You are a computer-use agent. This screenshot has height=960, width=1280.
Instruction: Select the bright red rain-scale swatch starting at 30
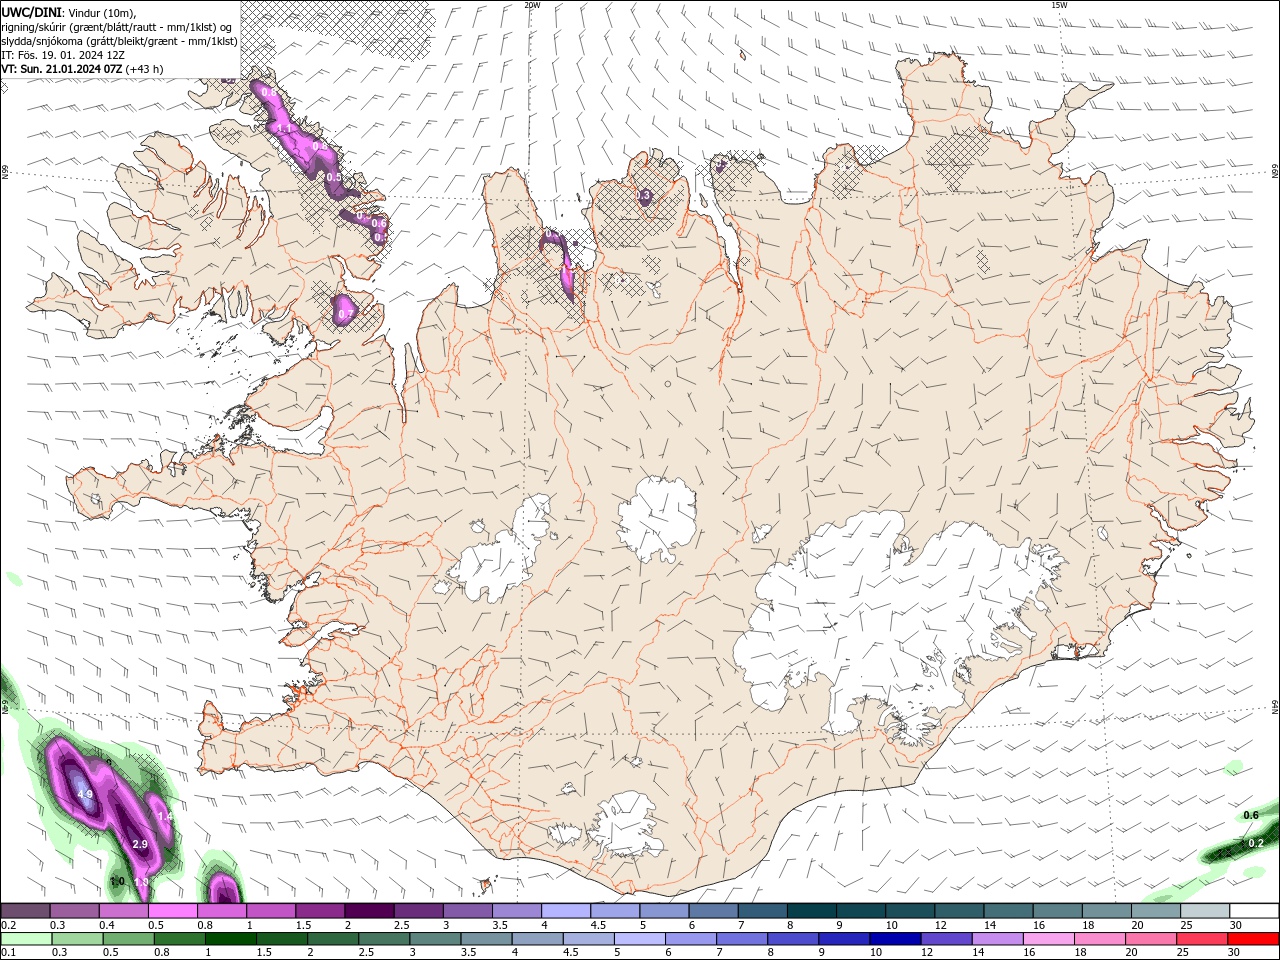coord(1254,939)
